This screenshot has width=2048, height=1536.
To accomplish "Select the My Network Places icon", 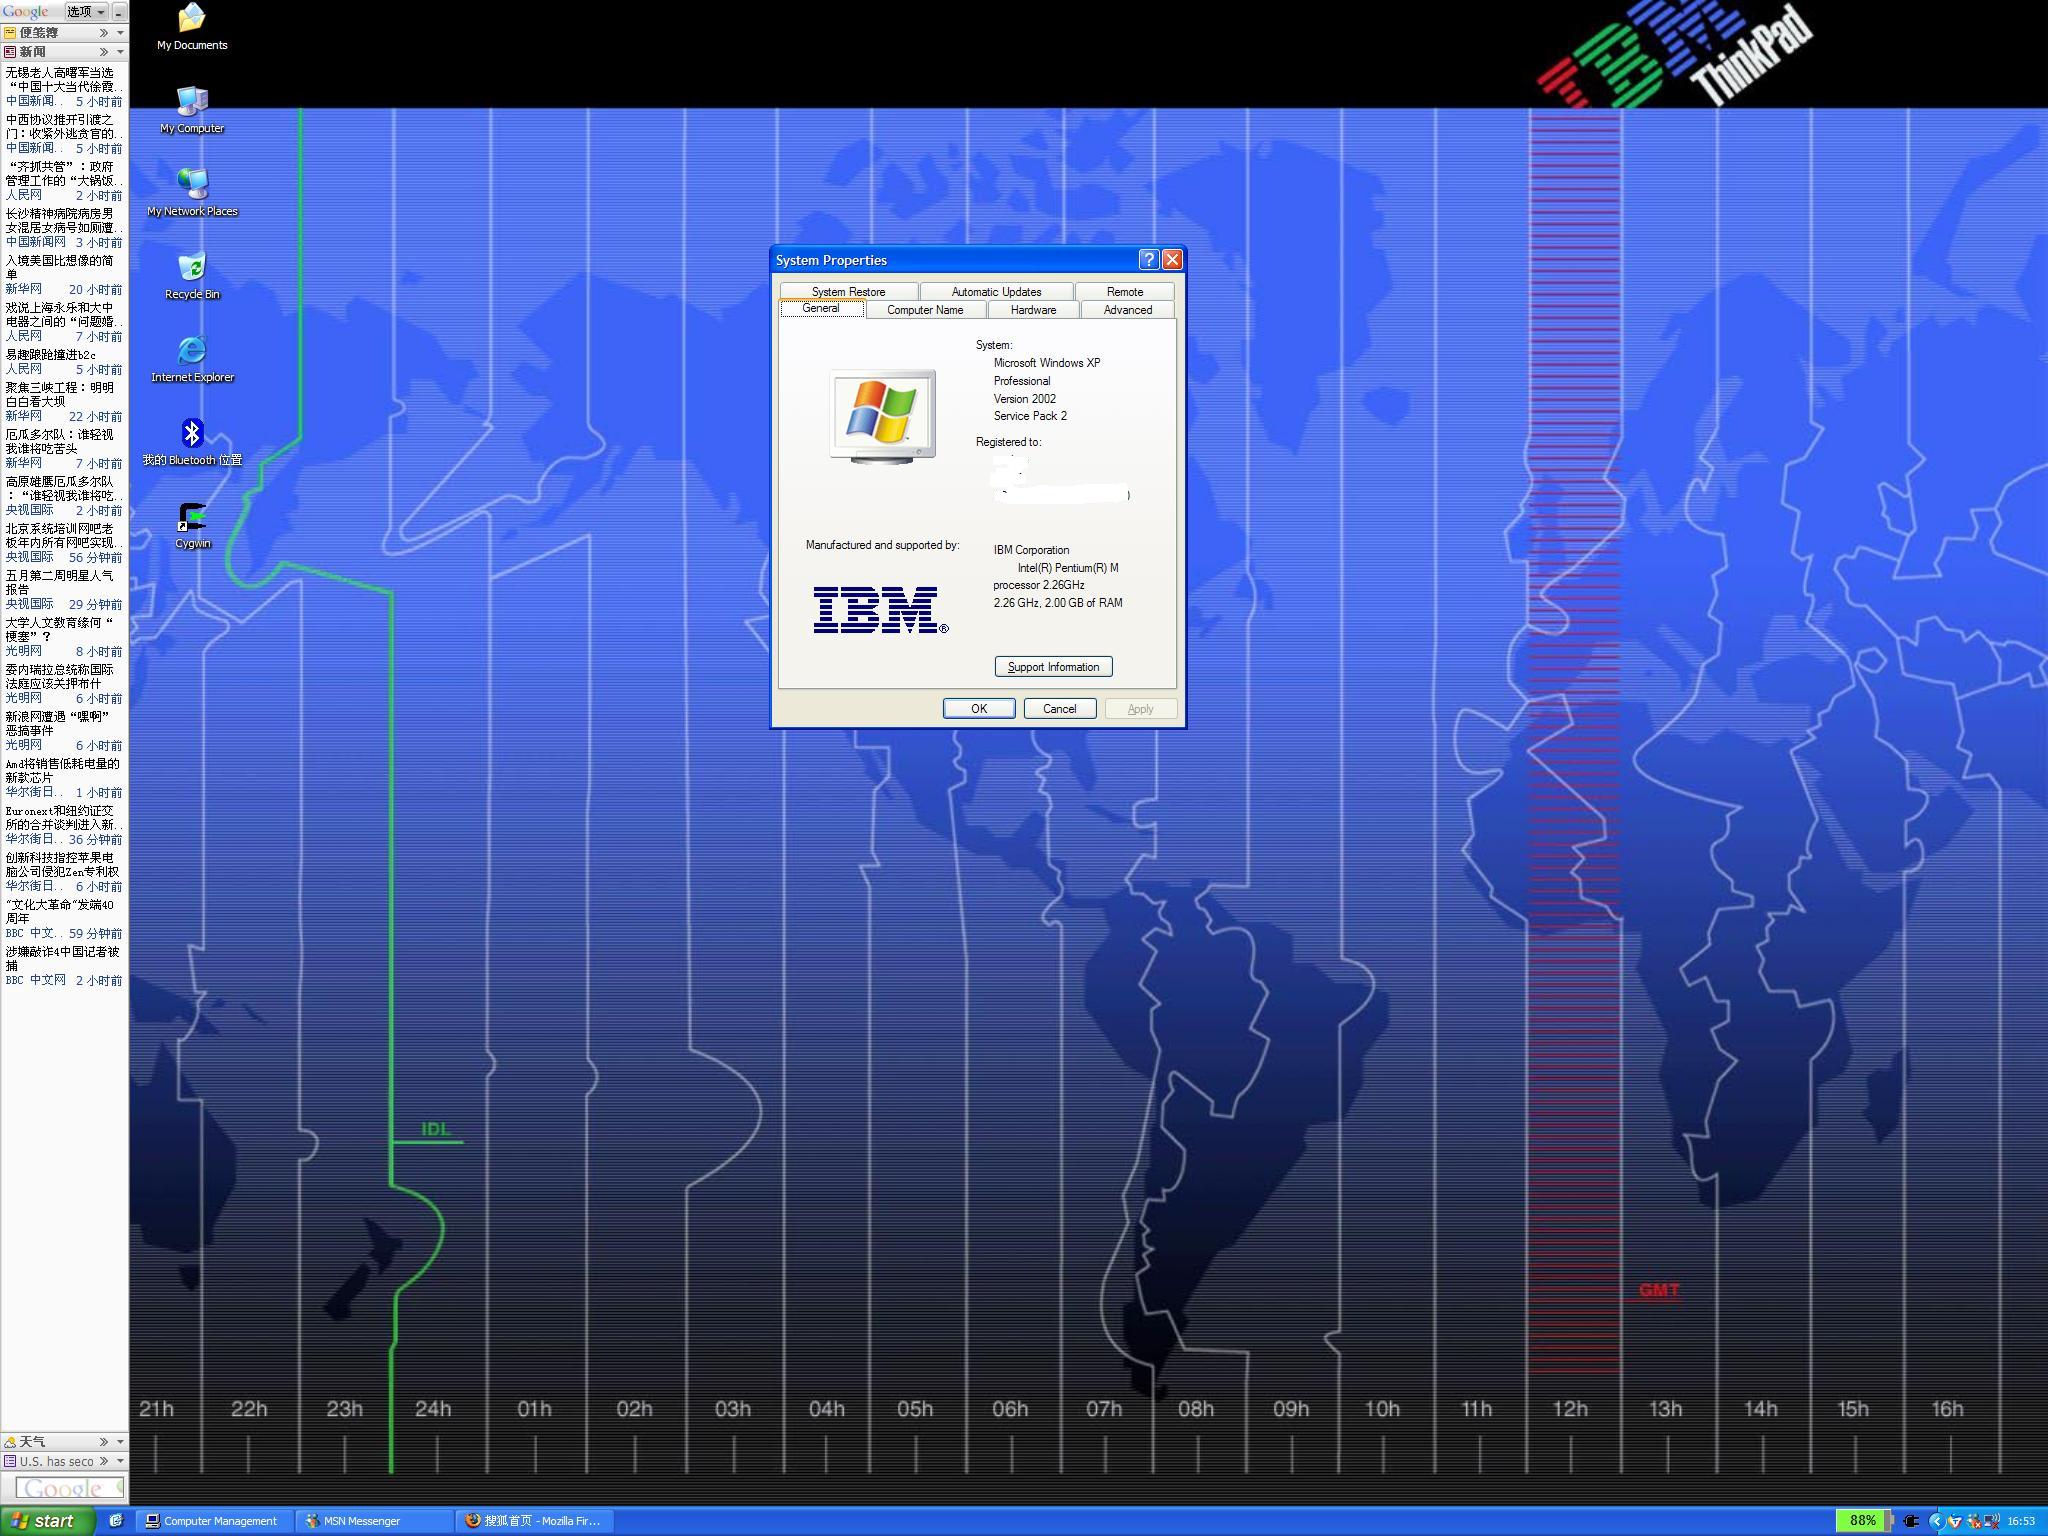I will 192,185.
